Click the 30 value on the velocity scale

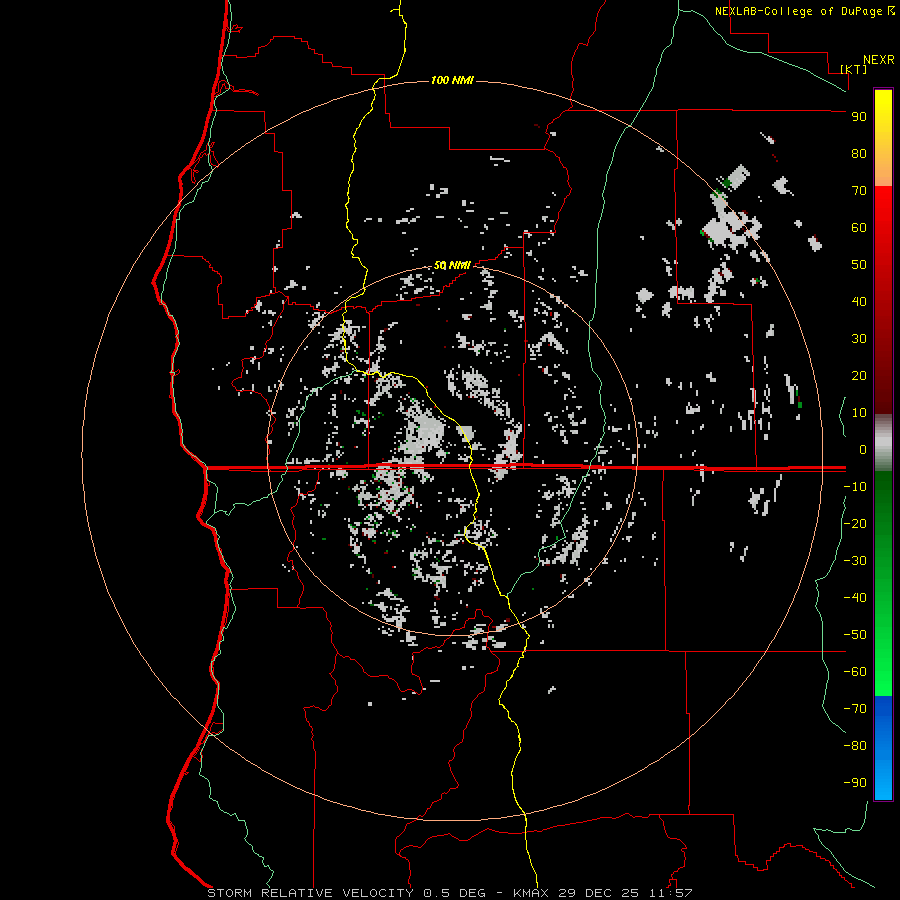[859, 339]
